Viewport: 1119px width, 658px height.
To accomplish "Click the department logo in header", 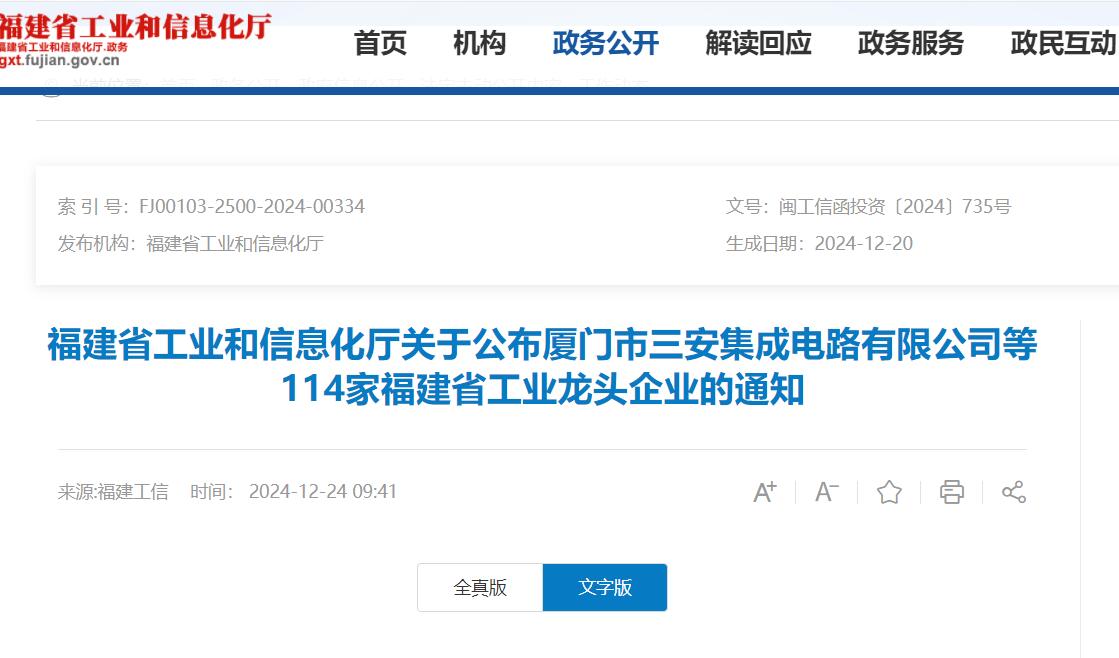I will 134,39.
